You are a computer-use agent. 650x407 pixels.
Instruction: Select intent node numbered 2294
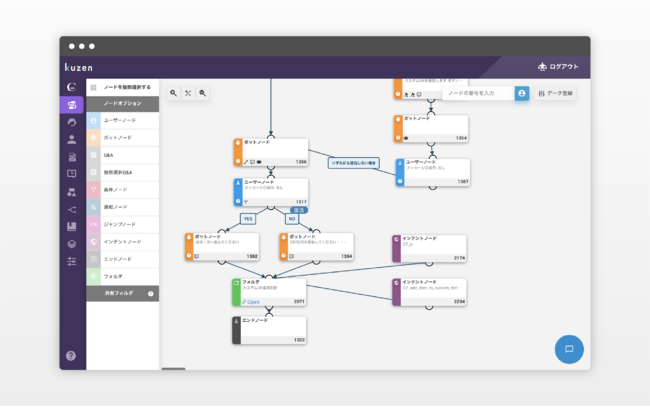pyautogui.click(x=429, y=292)
